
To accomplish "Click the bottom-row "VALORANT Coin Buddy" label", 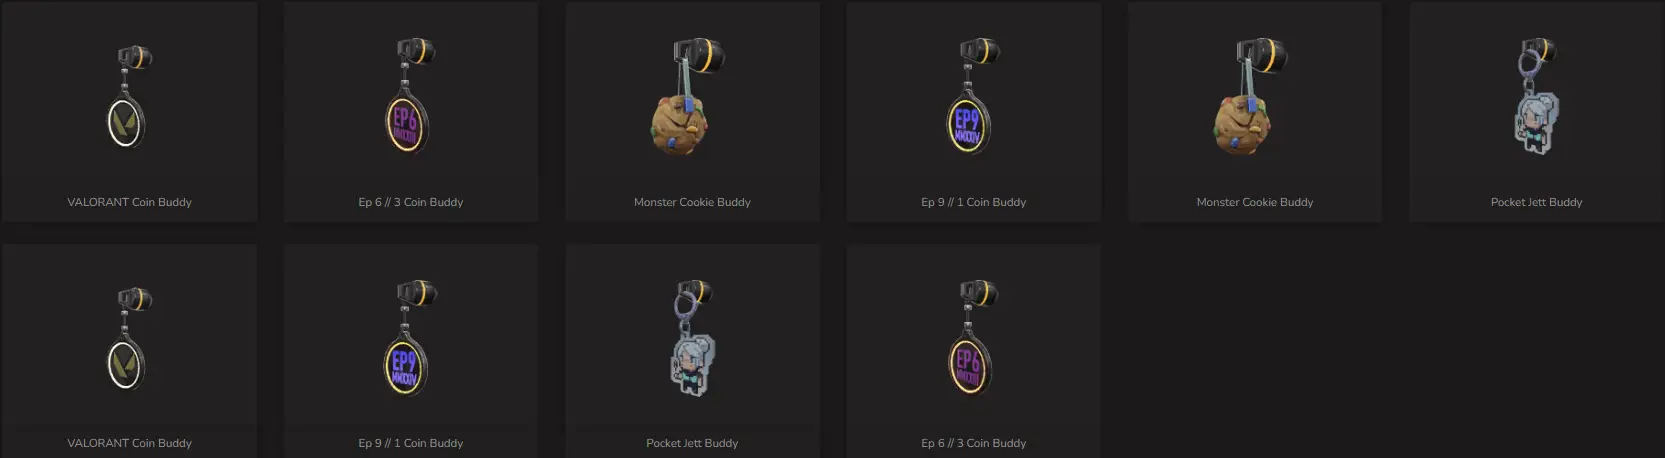I will 129,443.
